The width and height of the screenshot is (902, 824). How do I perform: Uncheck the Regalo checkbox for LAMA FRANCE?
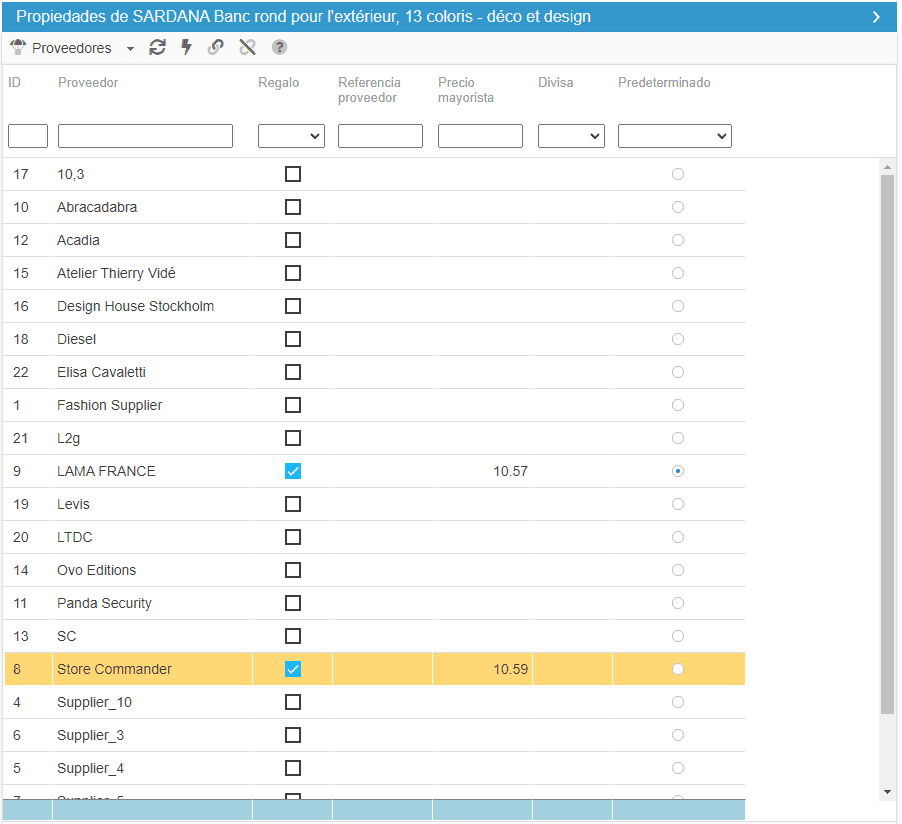[293, 471]
